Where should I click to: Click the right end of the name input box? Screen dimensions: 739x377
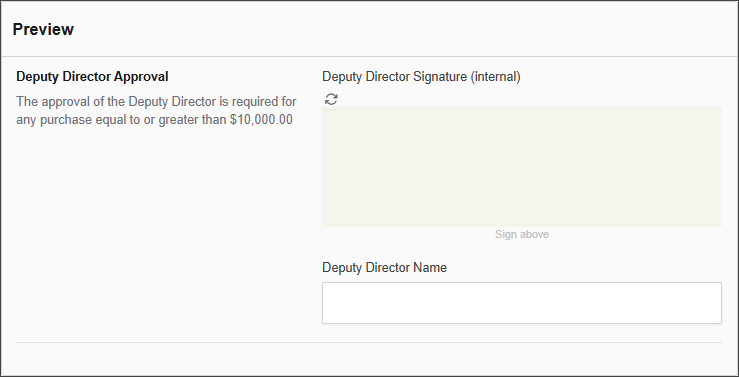coord(714,303)
